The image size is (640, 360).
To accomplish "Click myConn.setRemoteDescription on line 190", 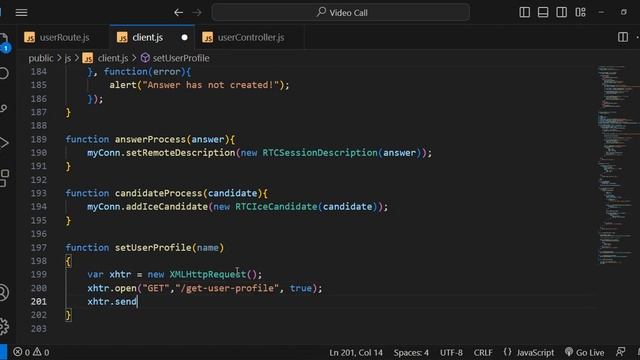I will coord(161,153).
